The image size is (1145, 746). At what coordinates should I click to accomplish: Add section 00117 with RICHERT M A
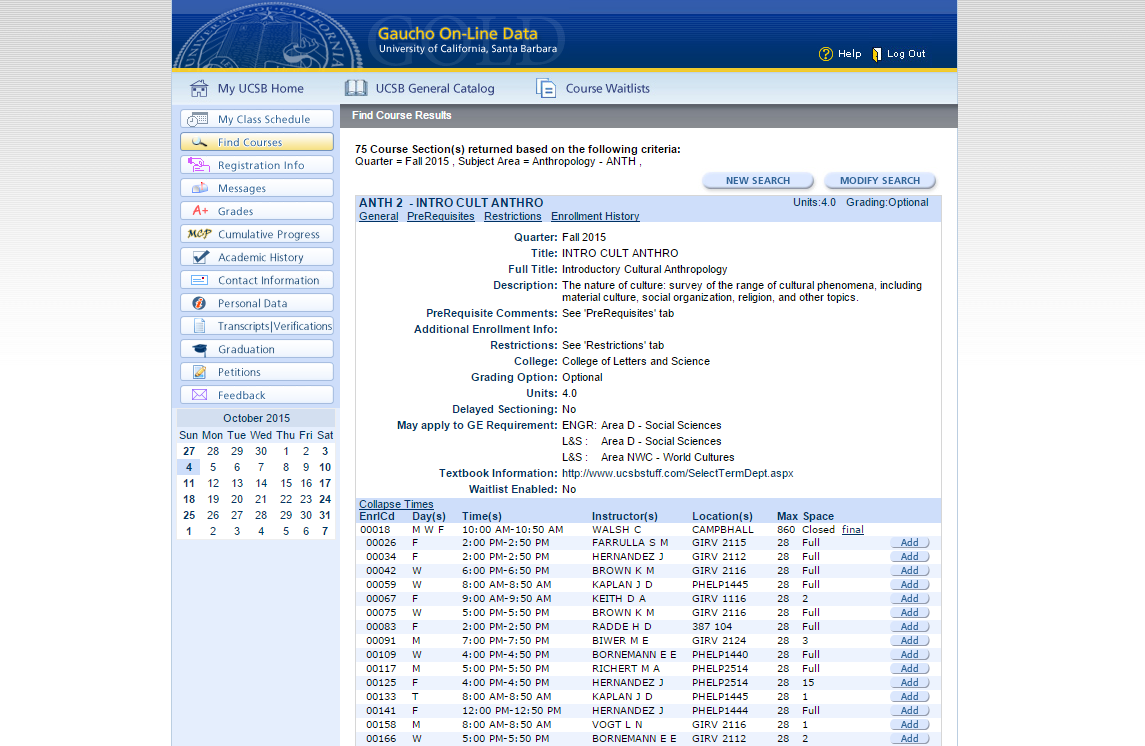pyautogui.click(x=910, y=669)
